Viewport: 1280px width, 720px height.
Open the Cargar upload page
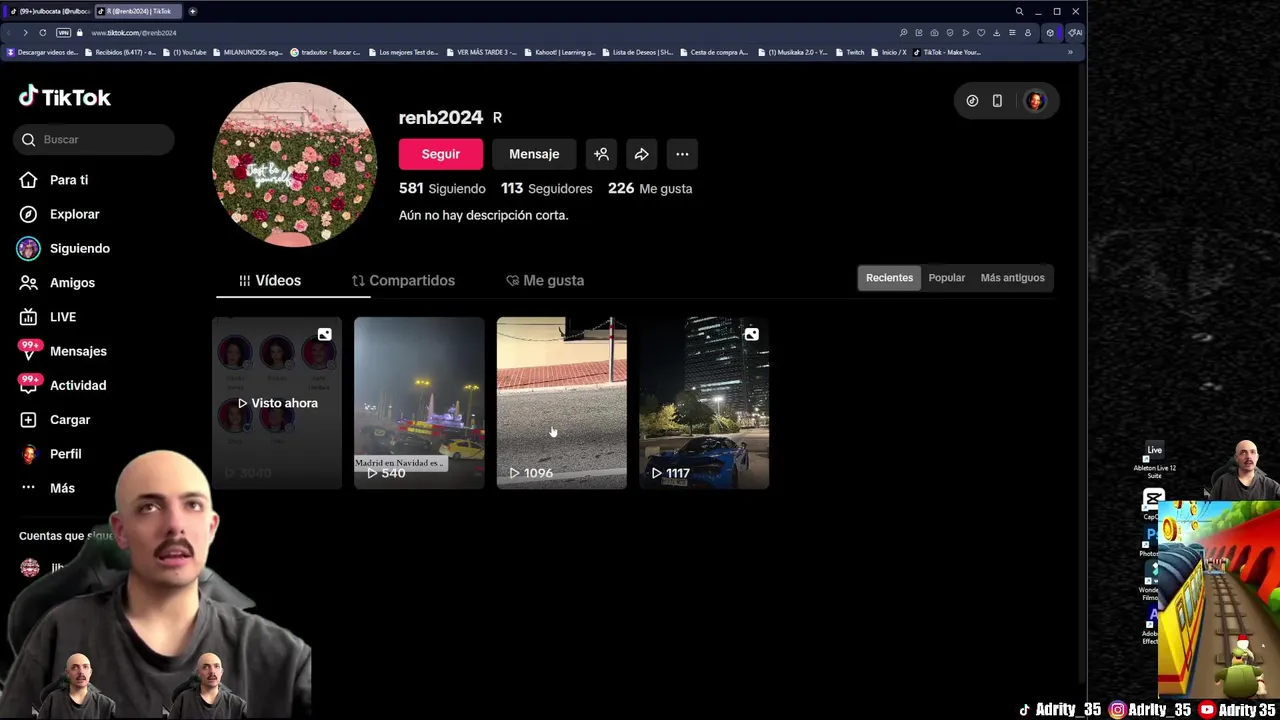56,420
